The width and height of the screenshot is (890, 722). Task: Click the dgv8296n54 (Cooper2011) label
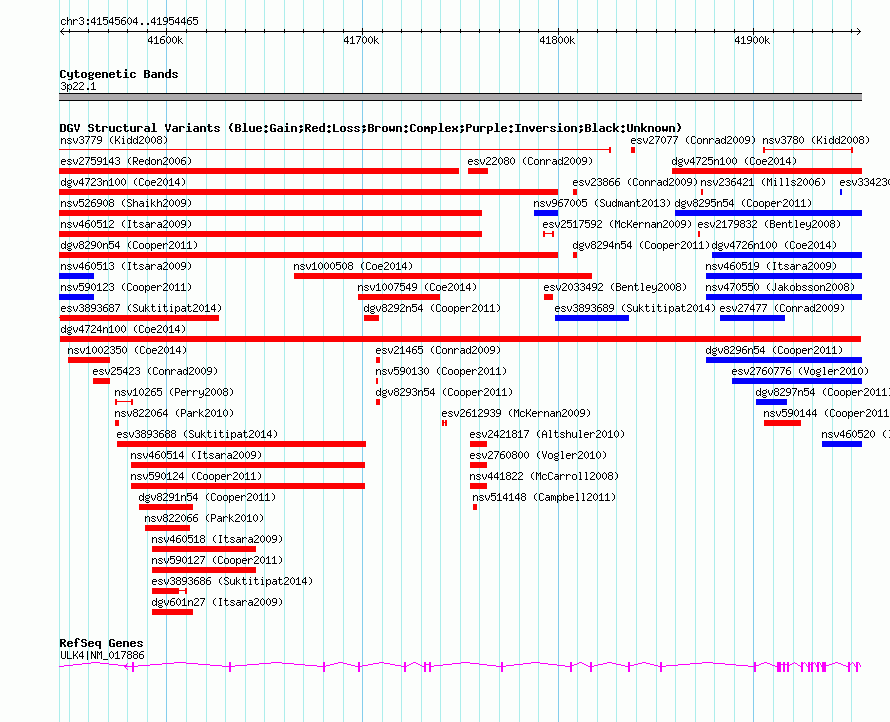click(x=774, y=350)
